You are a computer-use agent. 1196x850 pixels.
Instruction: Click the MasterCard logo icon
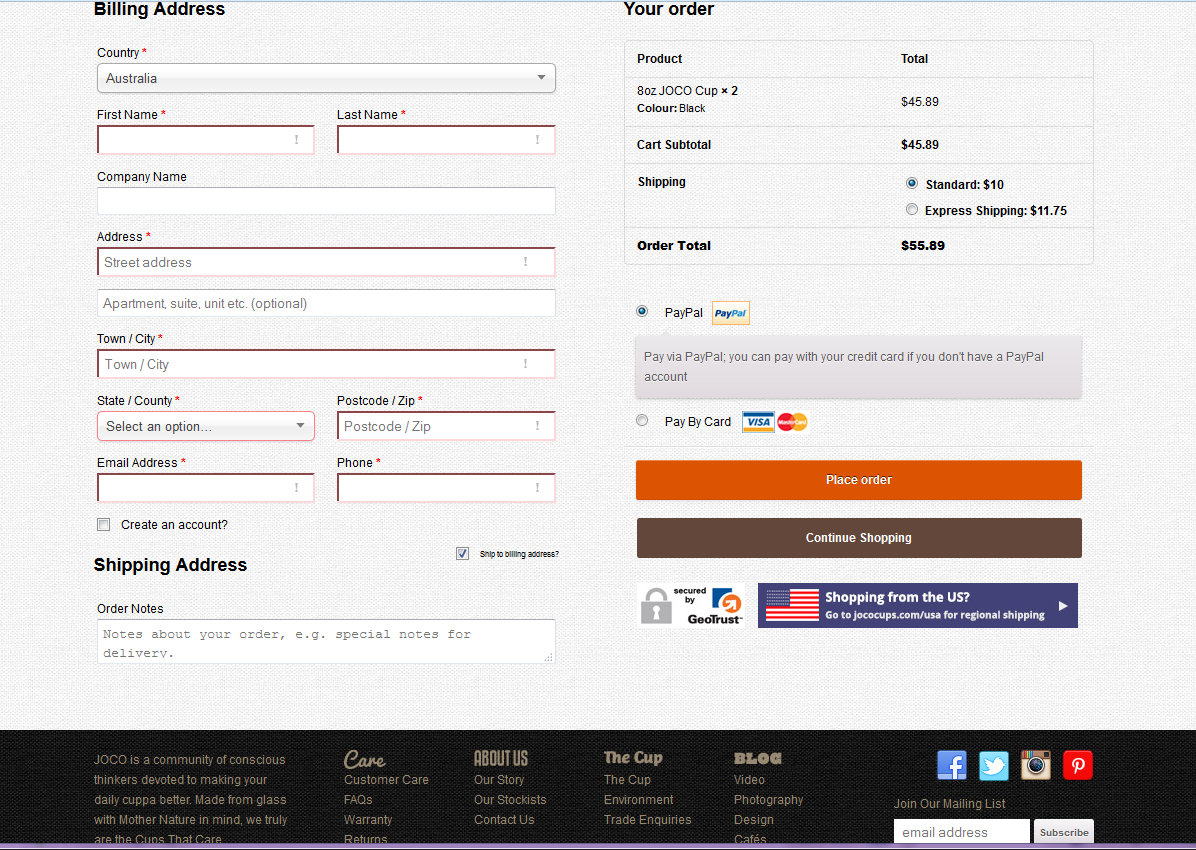point(792,422)
